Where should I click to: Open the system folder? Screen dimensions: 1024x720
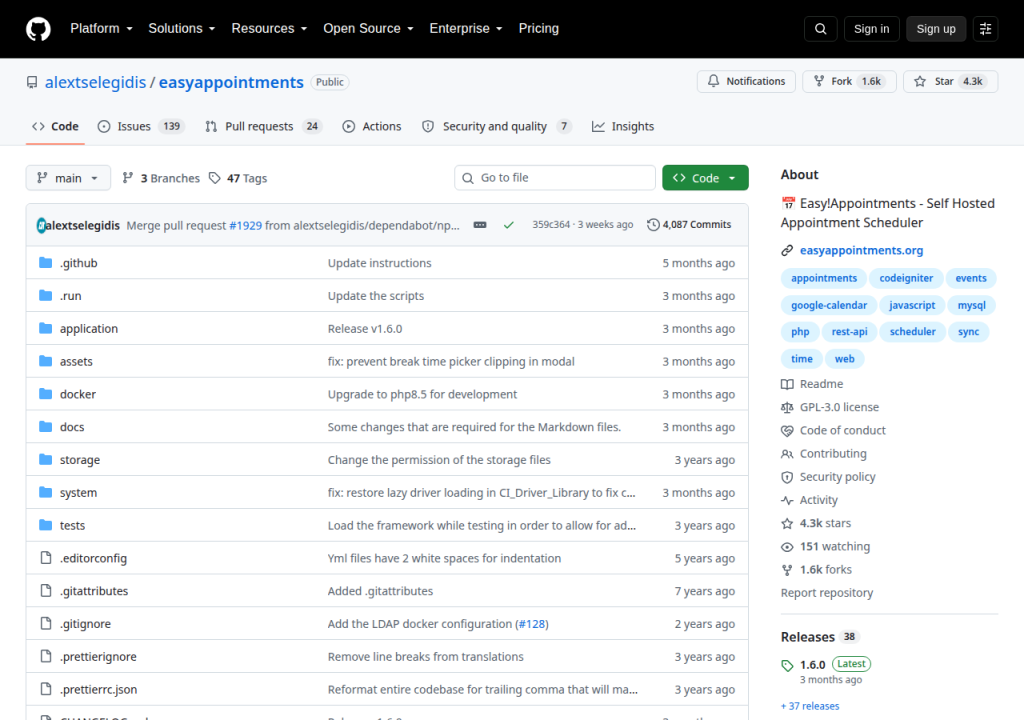coord(78,493)
